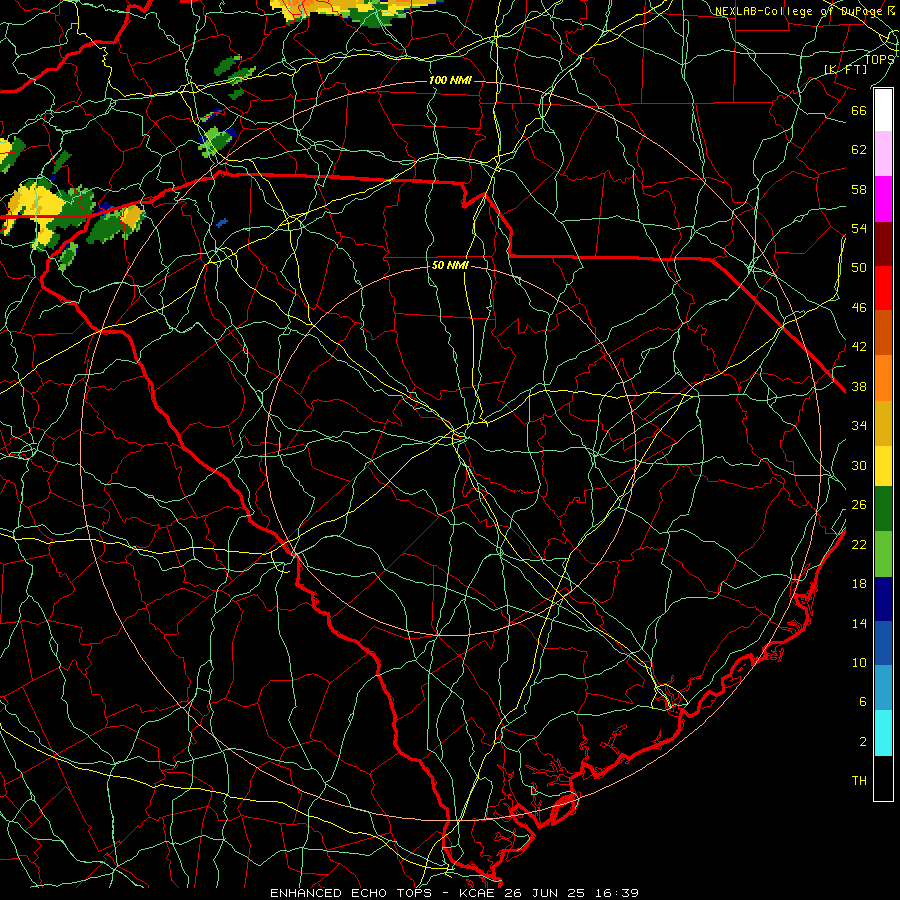This screenshot has height=900, width=900.
Task: Click the '14' legend value
Action: click(859, 623)
